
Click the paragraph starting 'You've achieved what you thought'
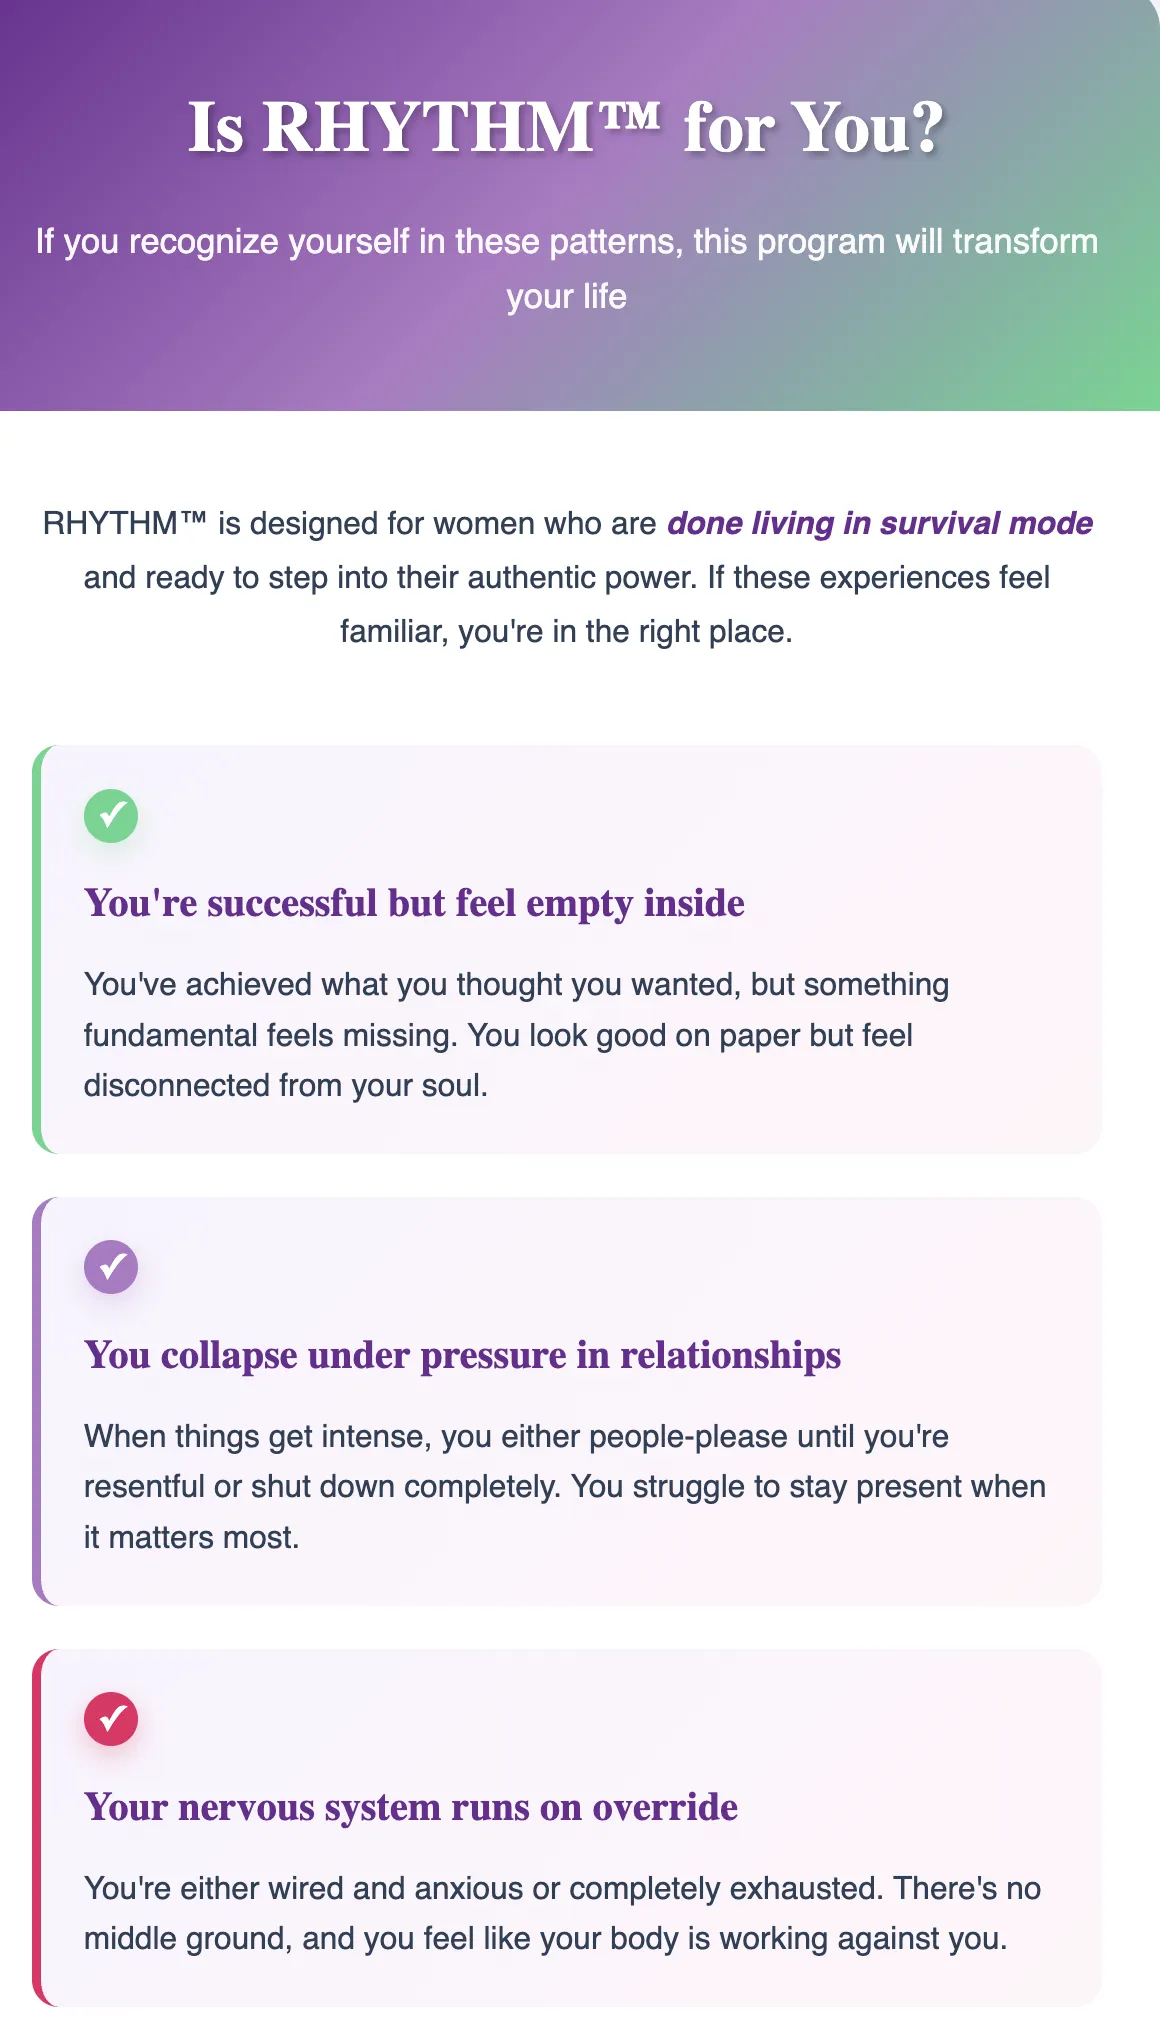click(516, 1035)
